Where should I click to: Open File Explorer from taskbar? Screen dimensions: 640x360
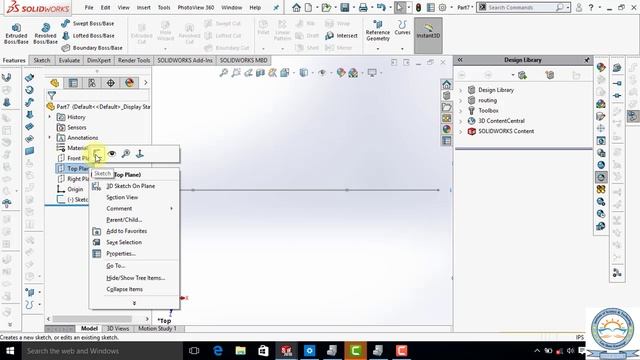240,351
